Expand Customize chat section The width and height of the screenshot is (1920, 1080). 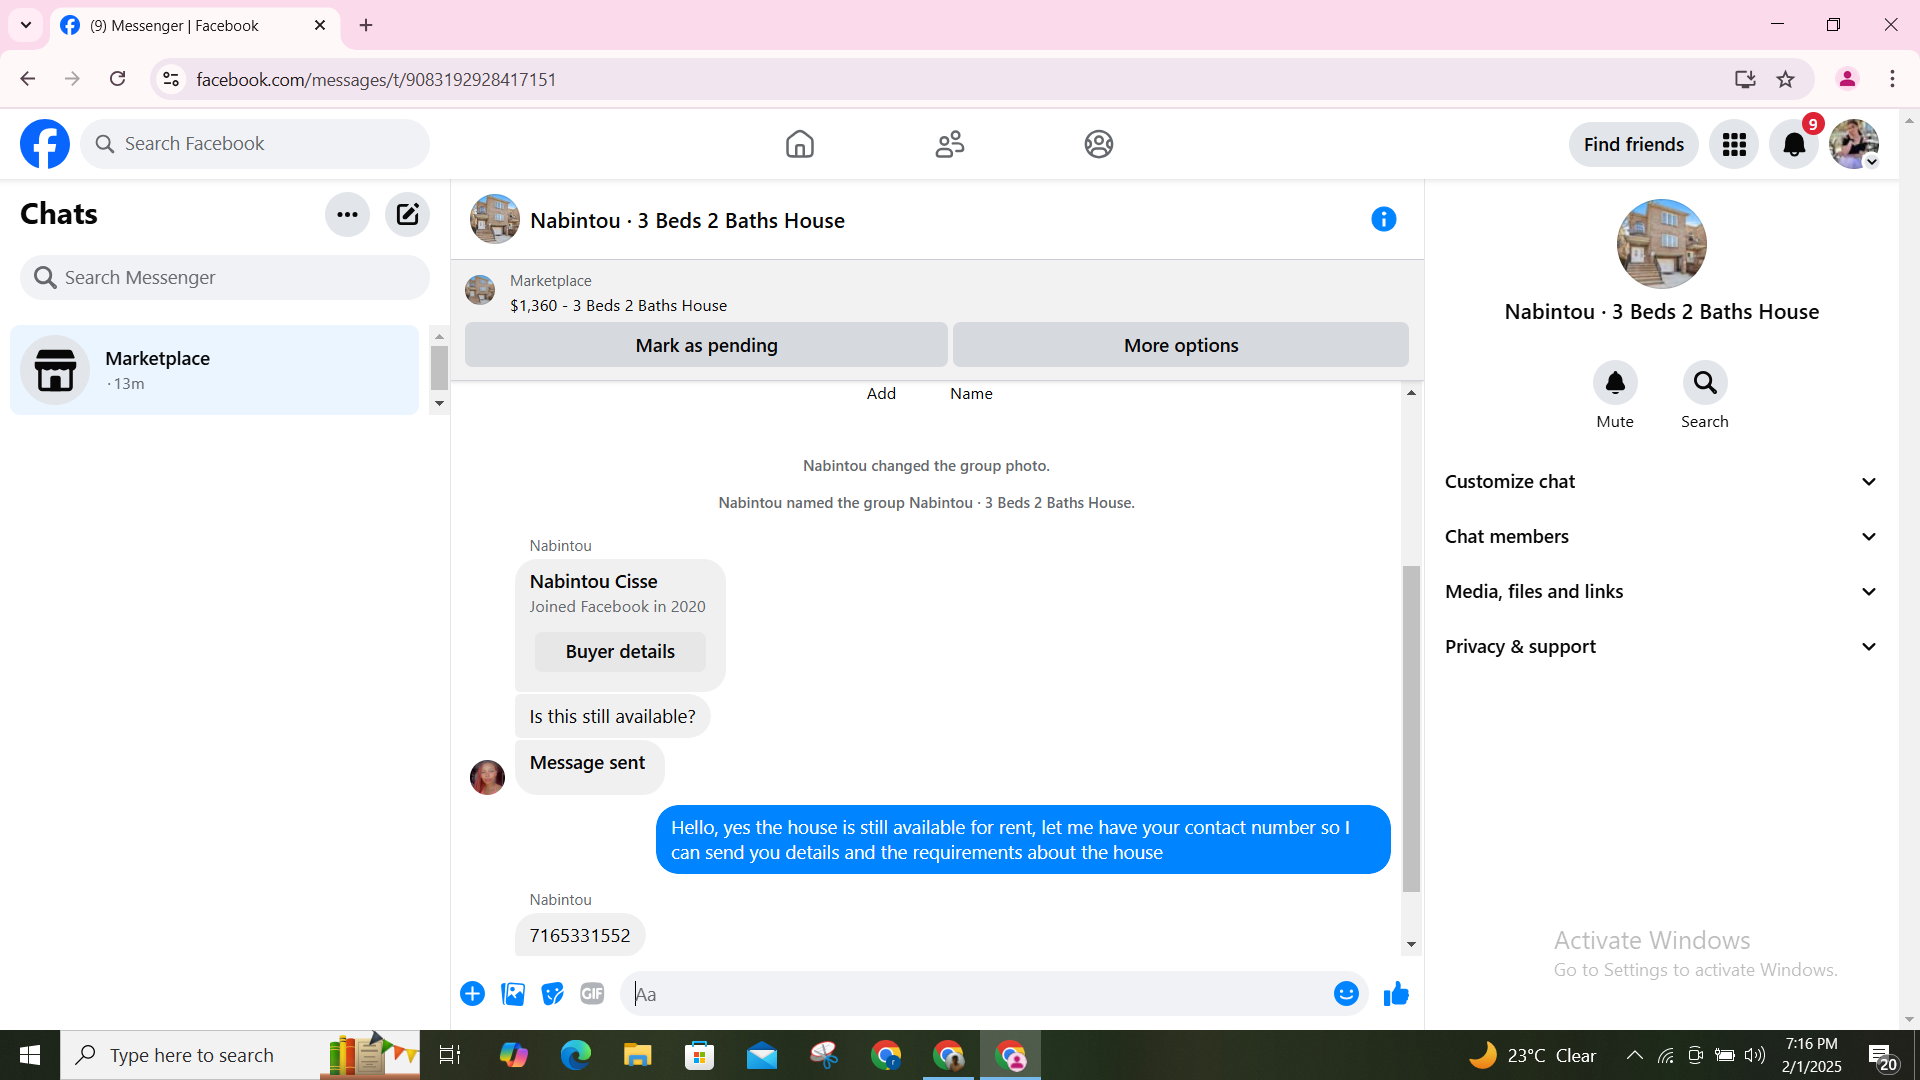(x=1661, y=482)
